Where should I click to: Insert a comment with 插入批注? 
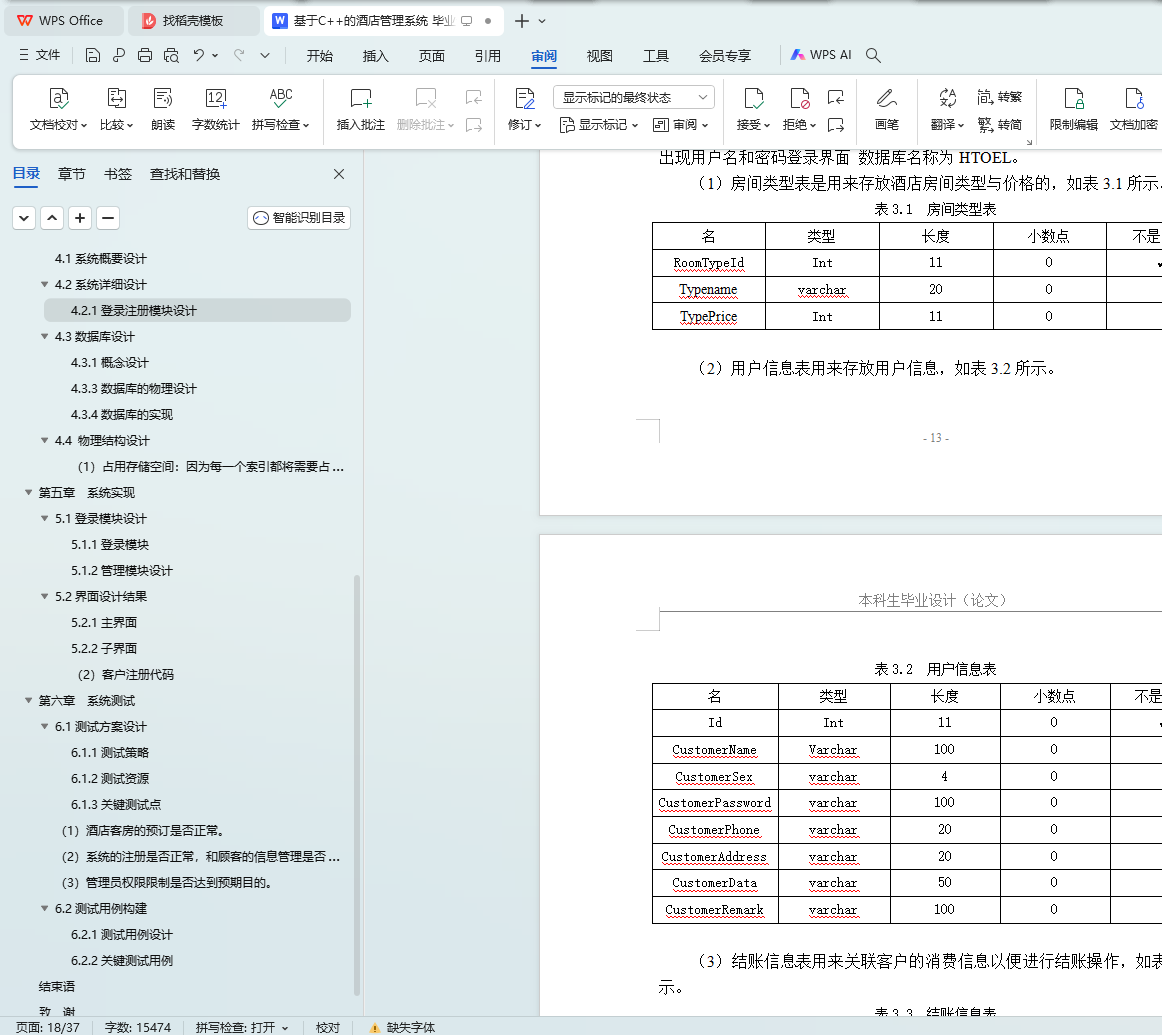pyautogui.click(x=361, y=108)
